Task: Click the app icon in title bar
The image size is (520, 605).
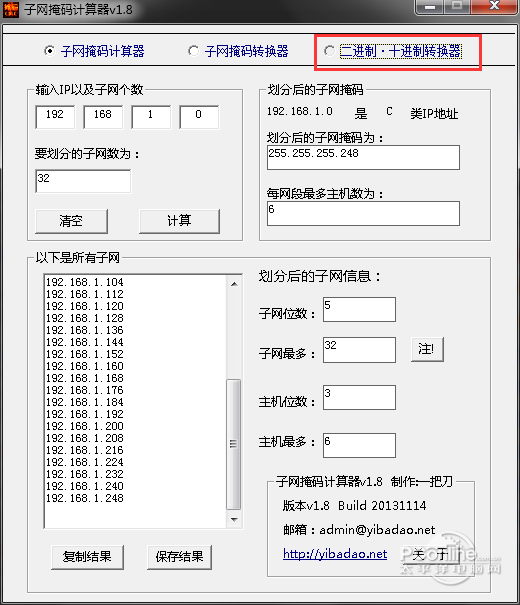Action: (10, 9)
